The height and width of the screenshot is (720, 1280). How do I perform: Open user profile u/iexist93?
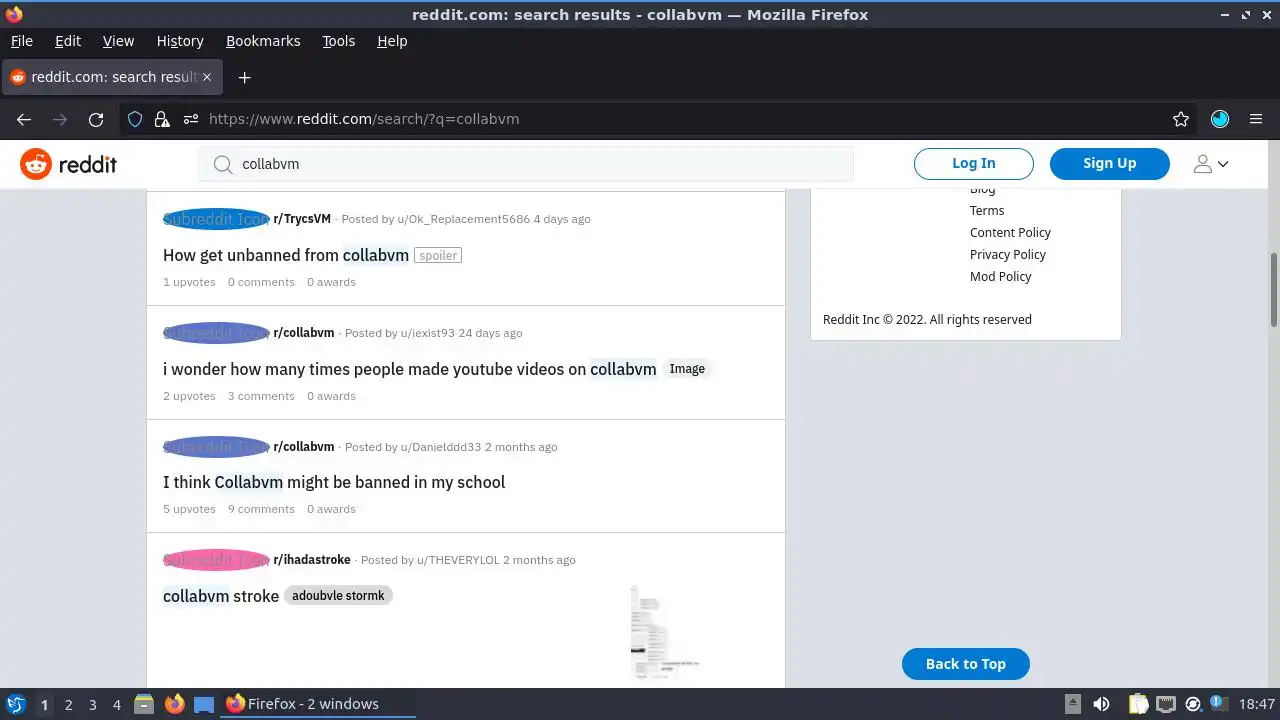(427, 333)
